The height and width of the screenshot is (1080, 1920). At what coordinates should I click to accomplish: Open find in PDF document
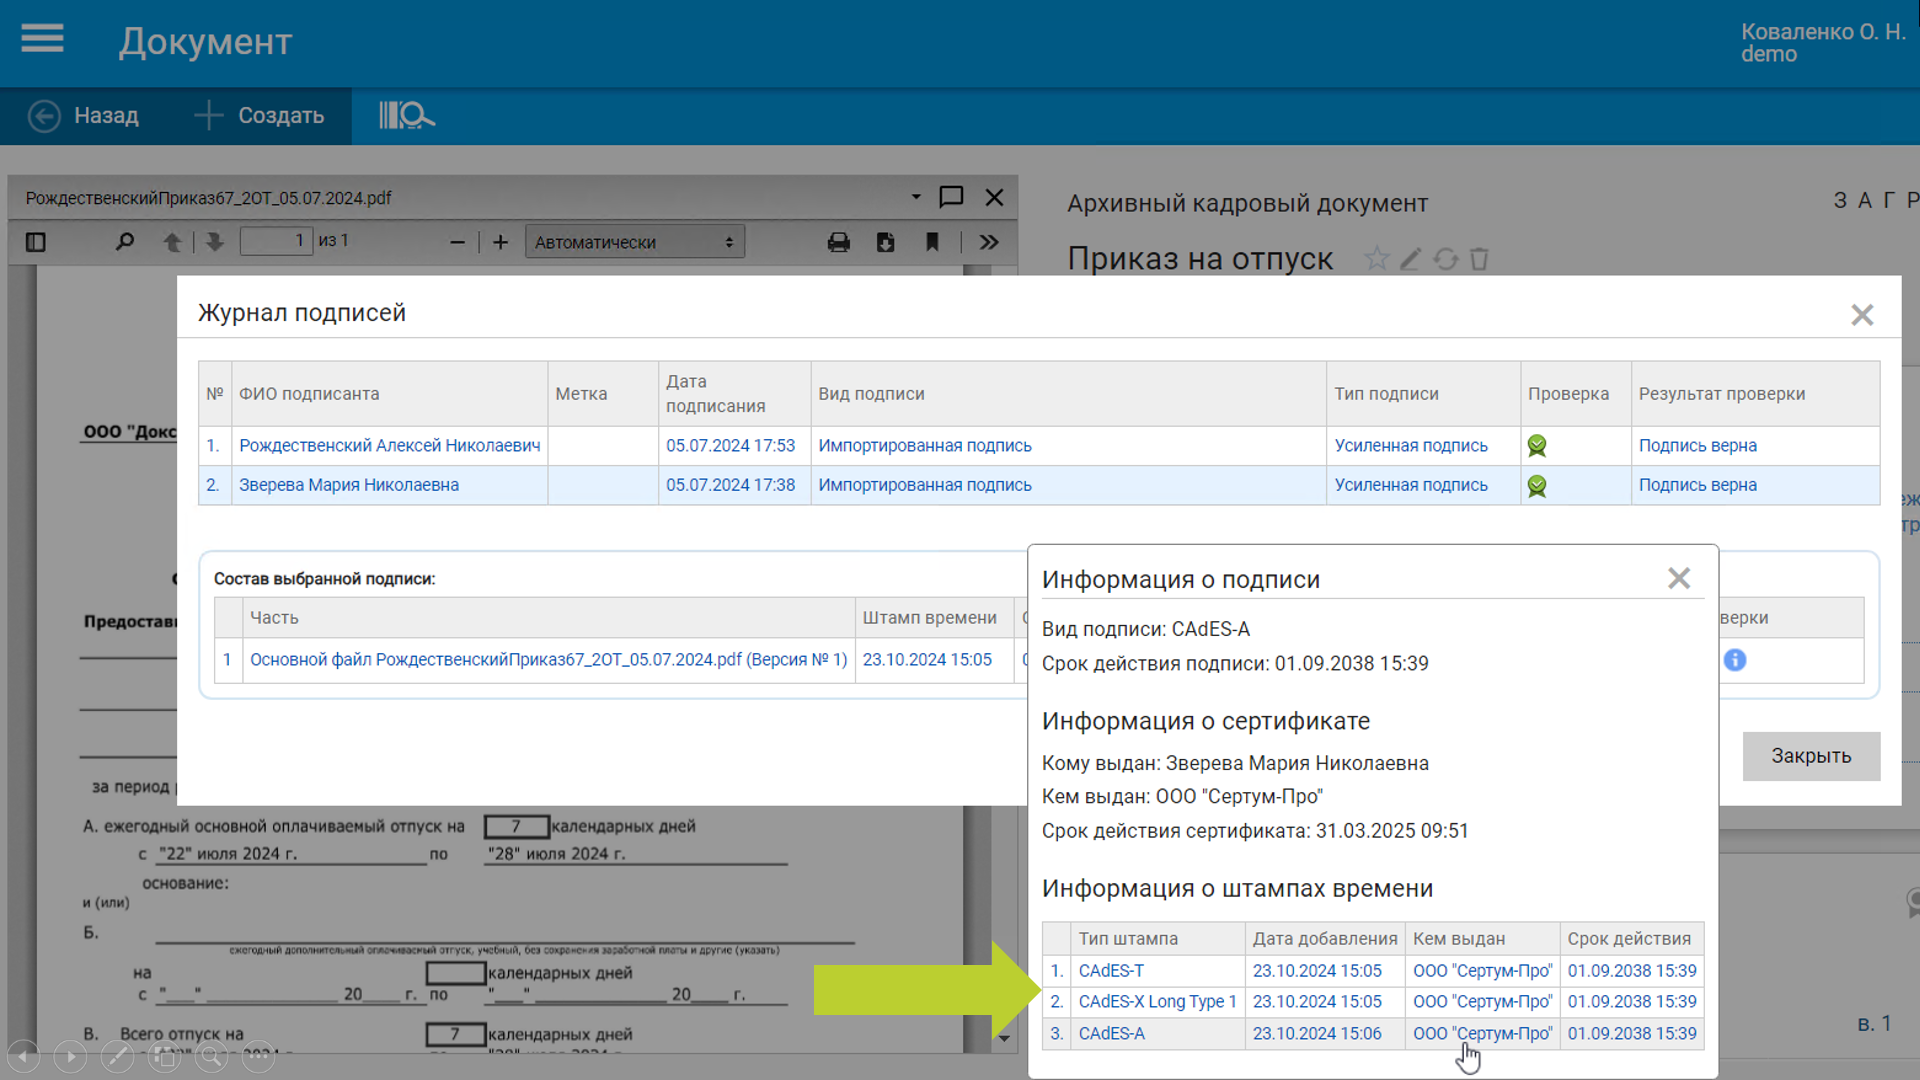coord(124,242)
